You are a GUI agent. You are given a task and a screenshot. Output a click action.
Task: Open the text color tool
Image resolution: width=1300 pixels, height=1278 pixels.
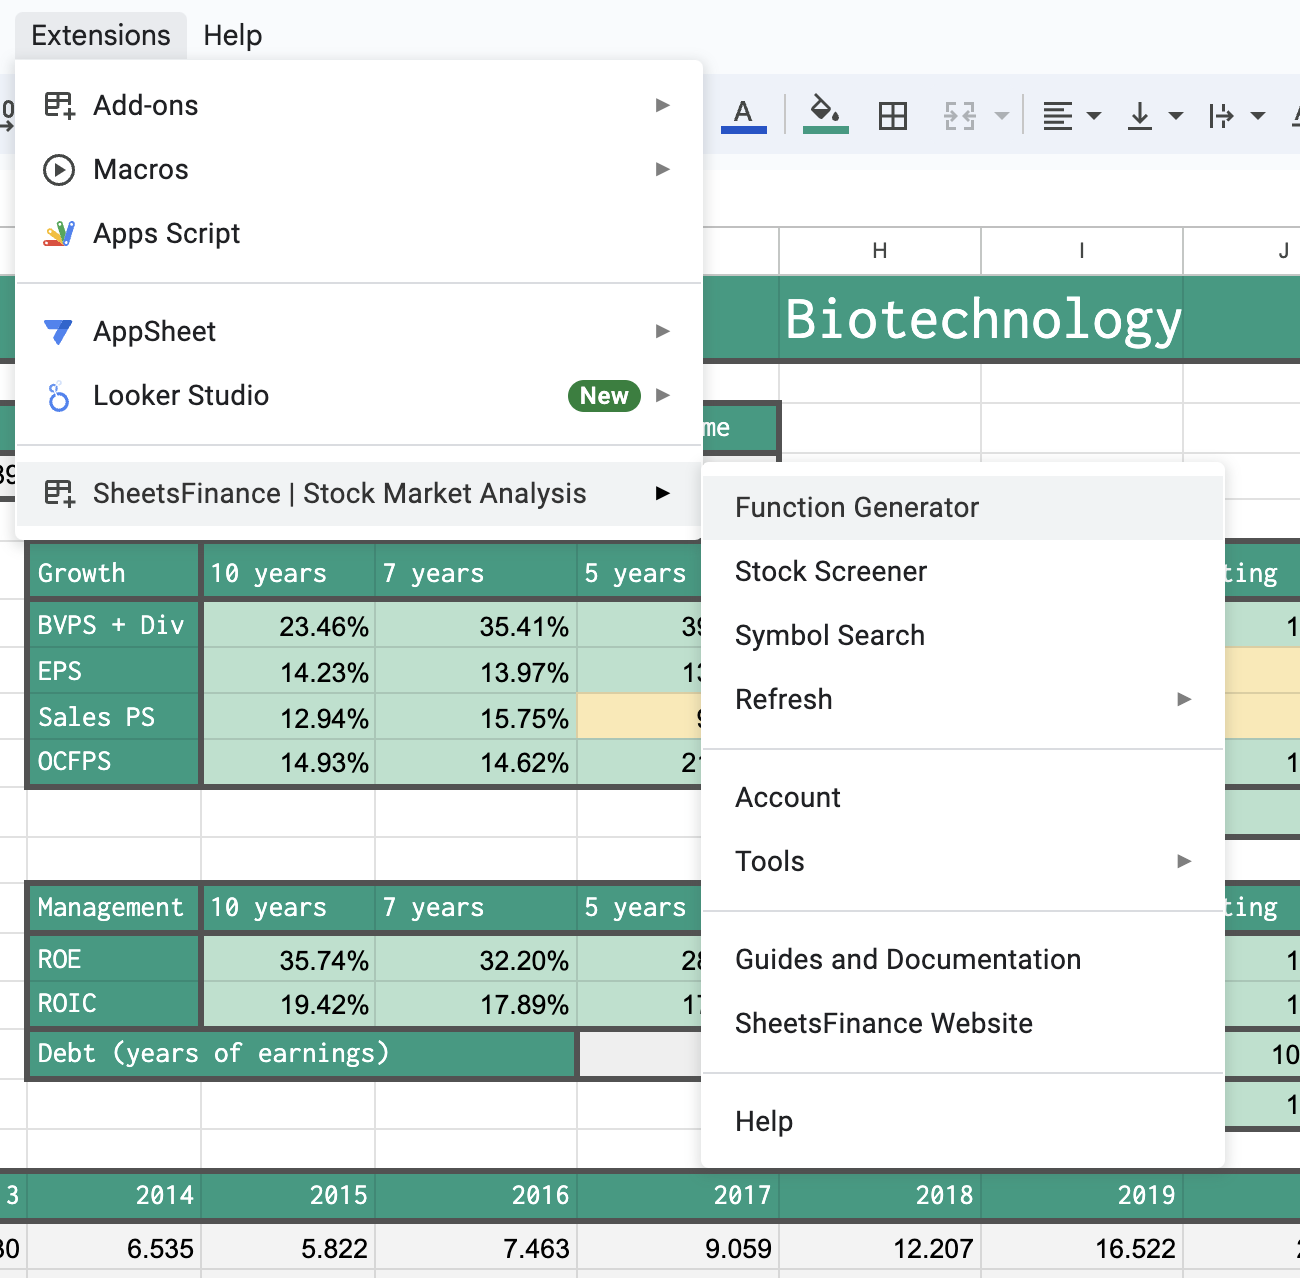coord(743,113)
